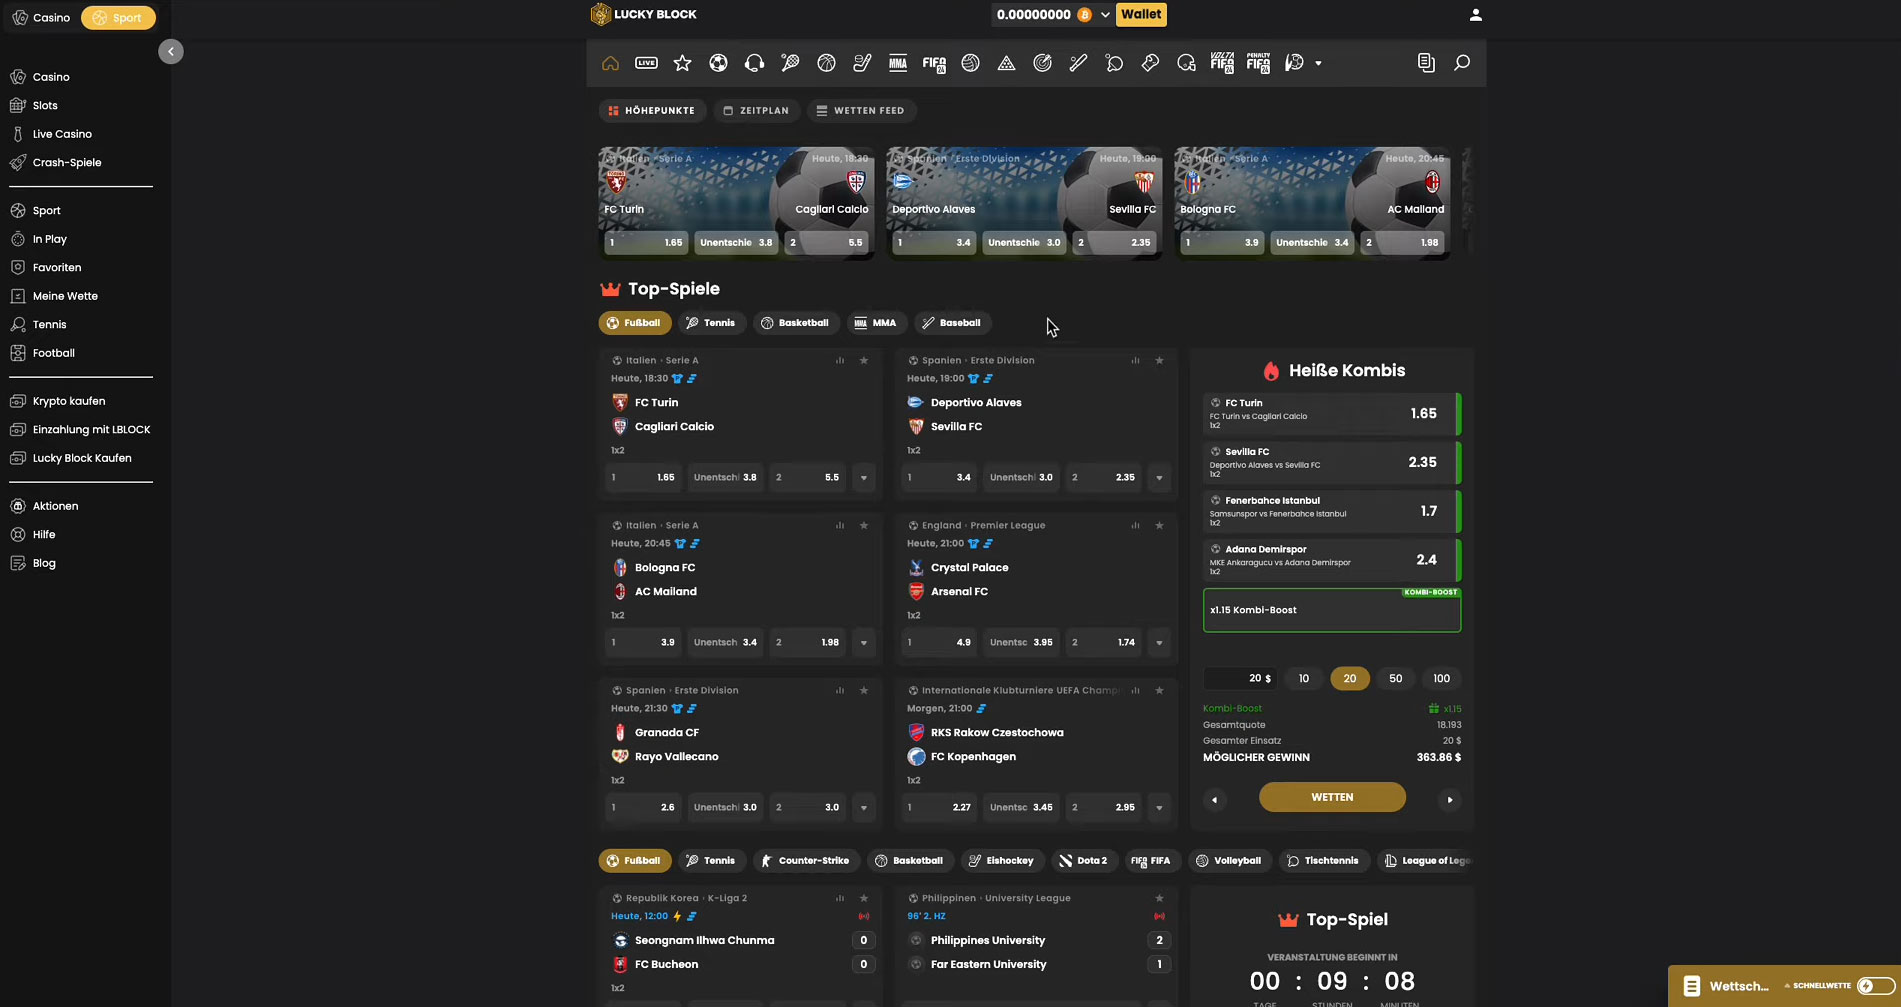Select the Höhepunkte tab

click(652, 111)
